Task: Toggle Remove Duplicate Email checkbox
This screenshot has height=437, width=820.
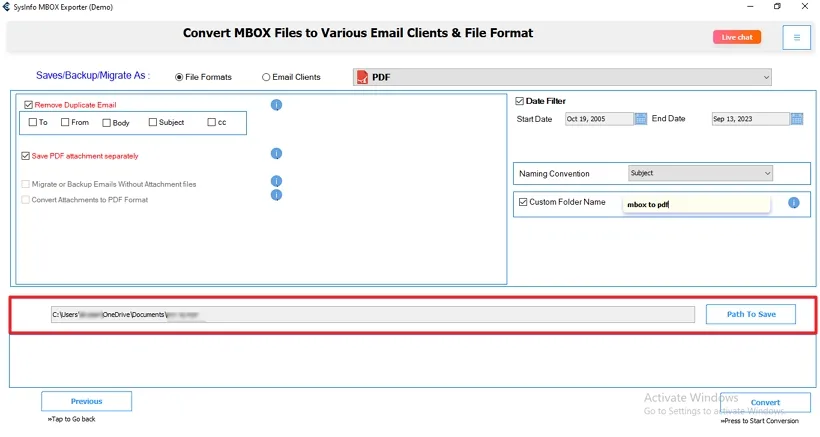Action: coord(29,105)
